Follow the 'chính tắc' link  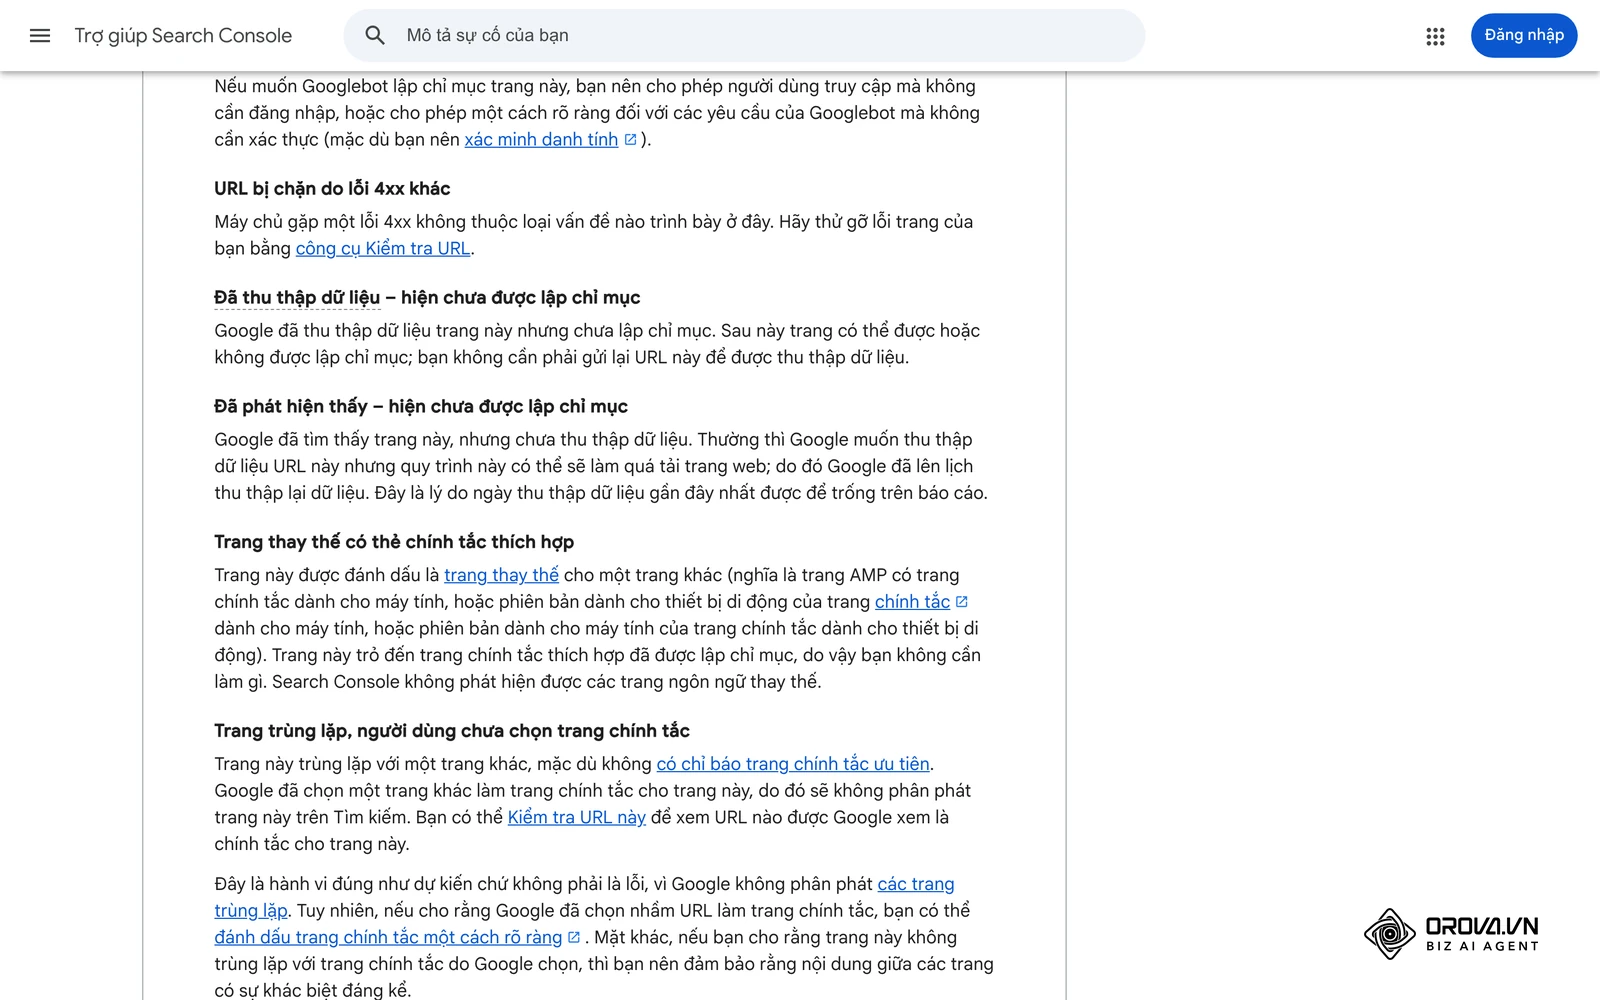(x=912, y=602)
